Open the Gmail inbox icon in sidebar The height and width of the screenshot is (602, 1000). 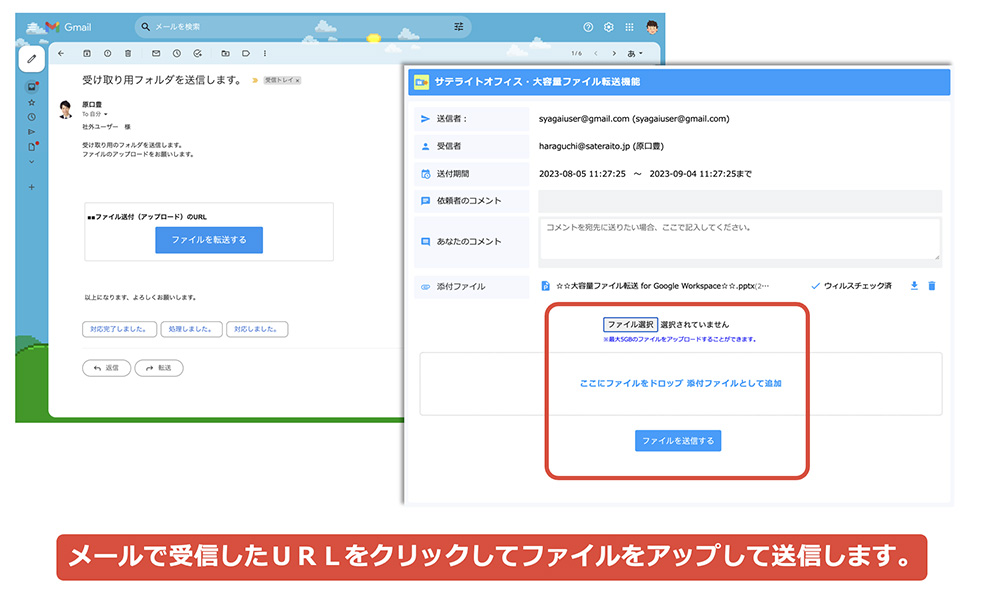coord(31,87)
